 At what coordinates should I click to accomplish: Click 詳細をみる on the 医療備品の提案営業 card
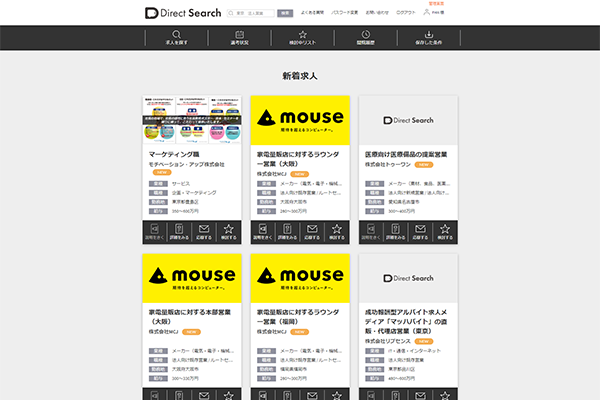396,232
